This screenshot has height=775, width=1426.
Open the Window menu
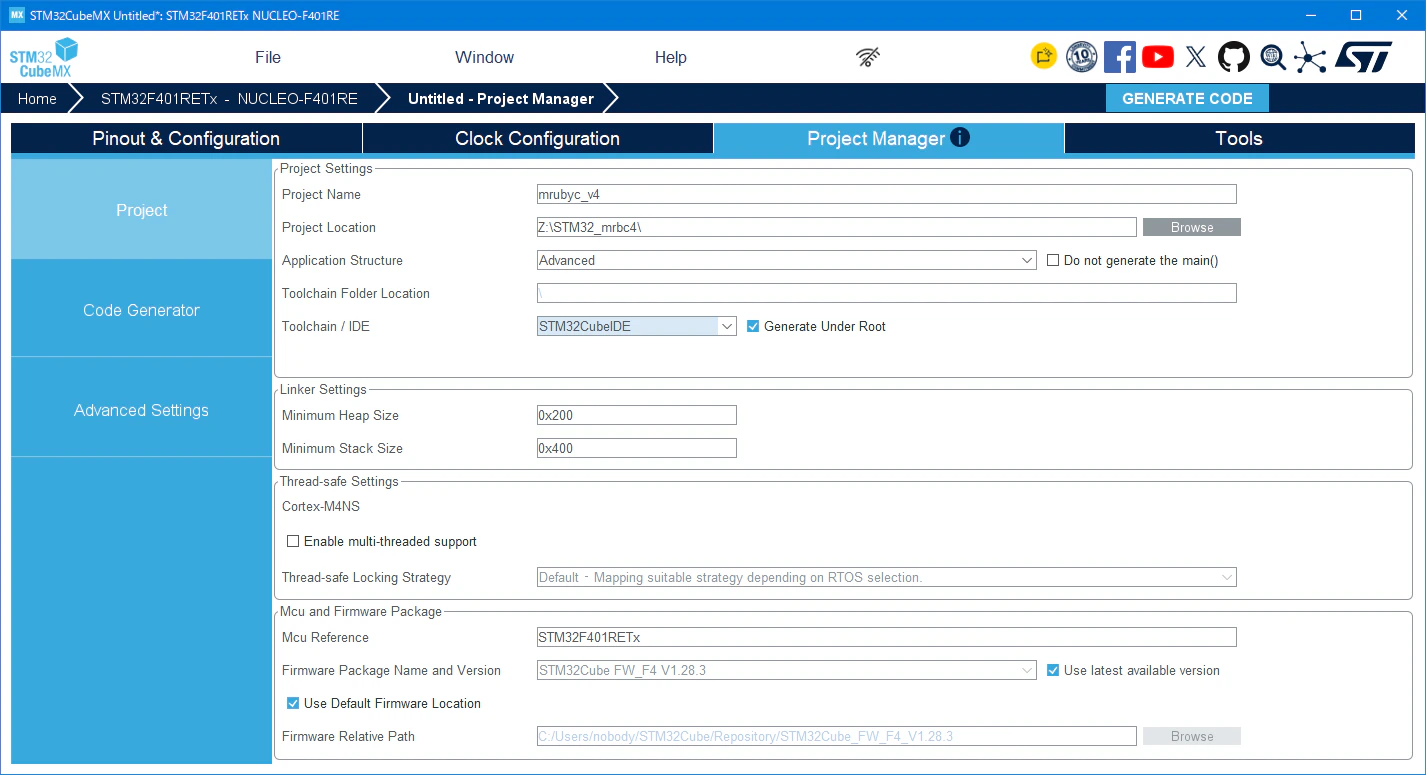pyautogui.click(x=484, y=57)
